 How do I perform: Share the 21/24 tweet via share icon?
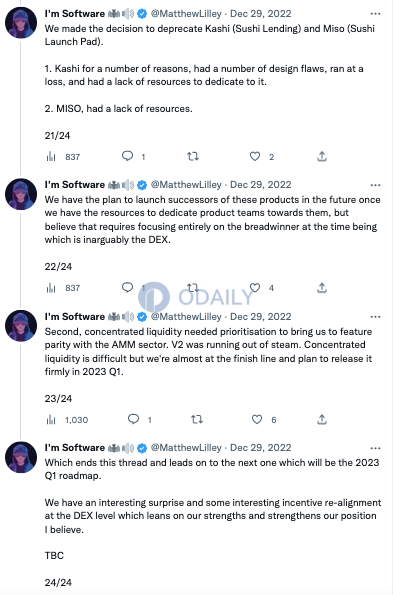tap(322, 156)
